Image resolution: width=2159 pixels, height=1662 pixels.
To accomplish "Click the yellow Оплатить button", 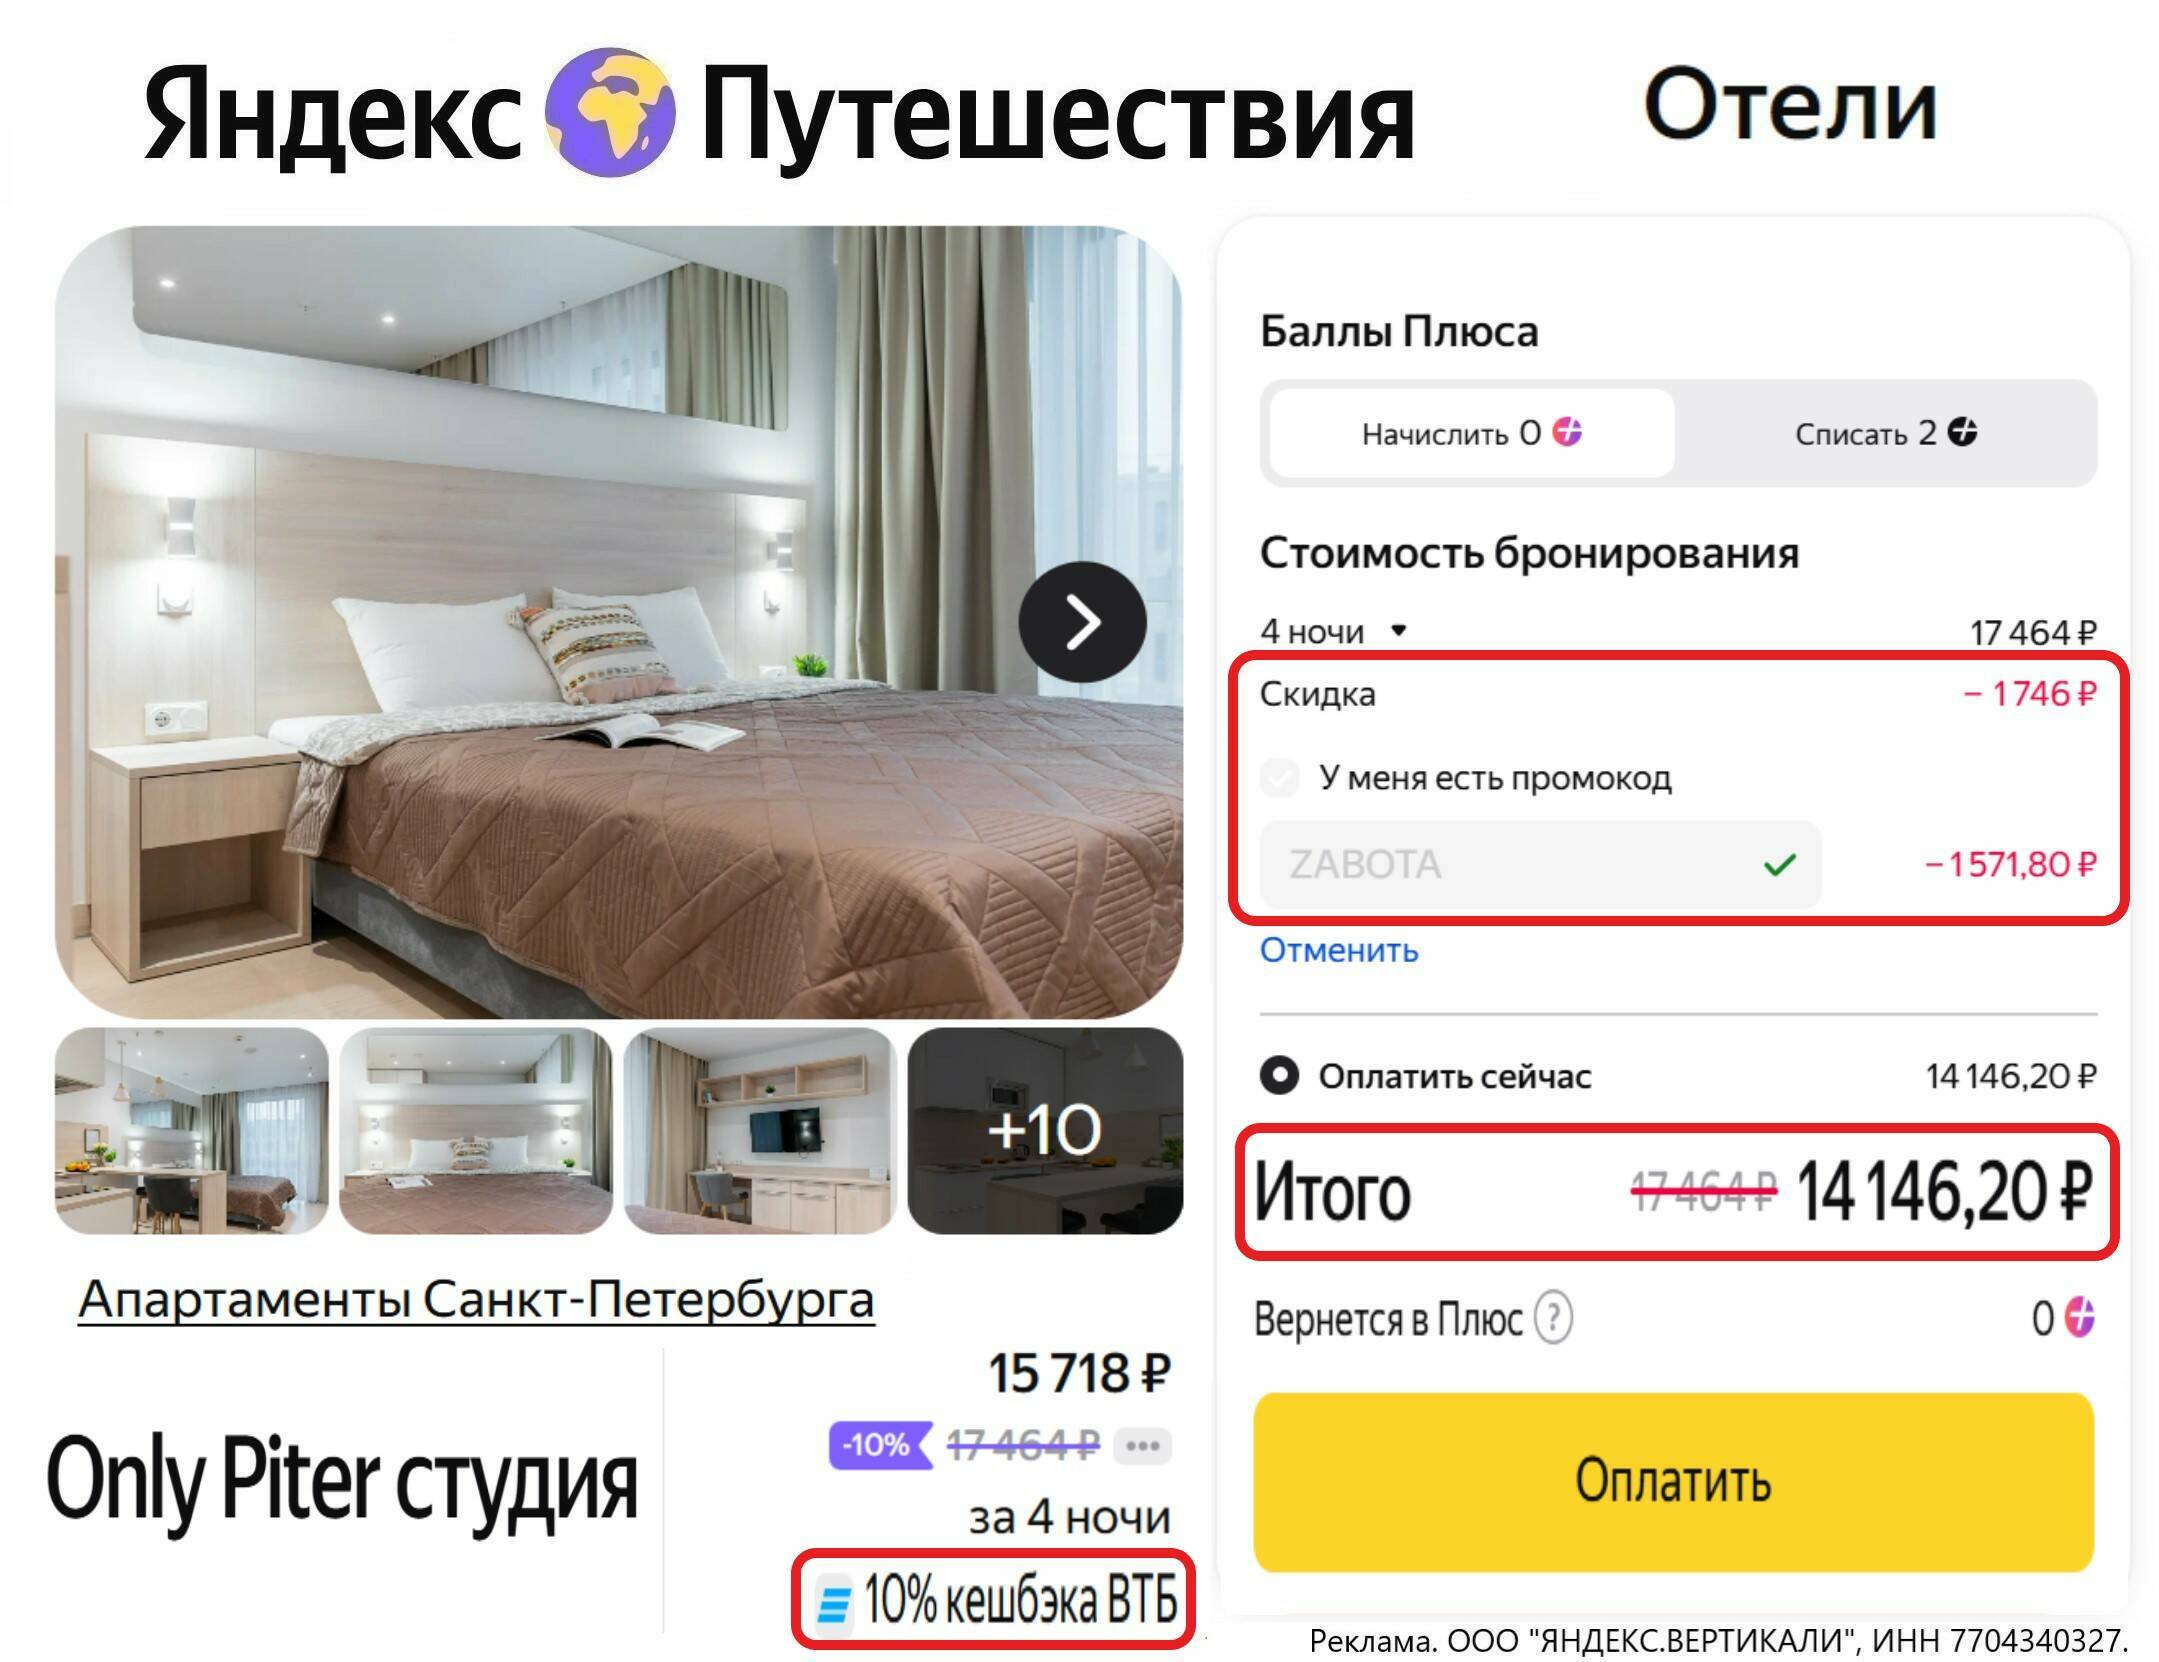I will point(1673,1481).
